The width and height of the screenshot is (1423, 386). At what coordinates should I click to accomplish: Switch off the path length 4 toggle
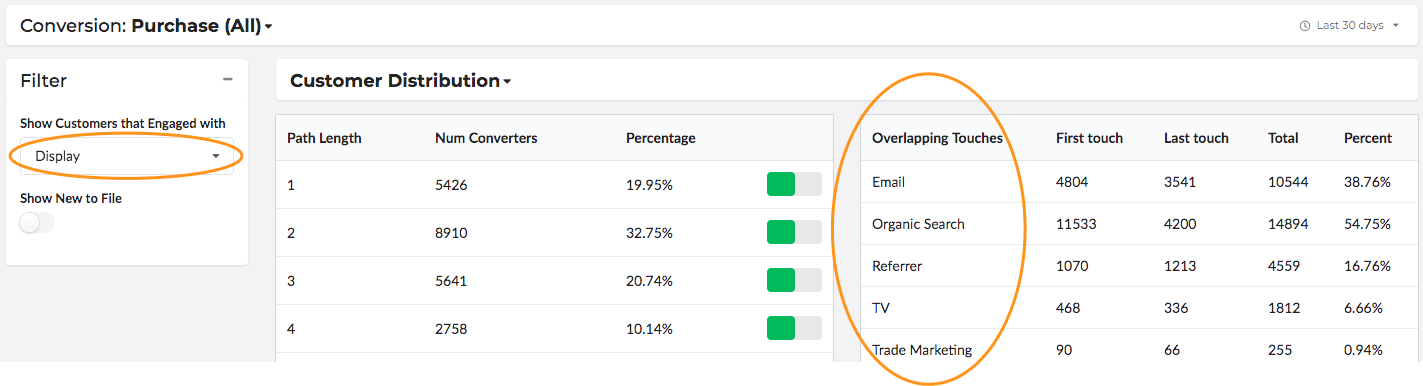tap(794, 328)
